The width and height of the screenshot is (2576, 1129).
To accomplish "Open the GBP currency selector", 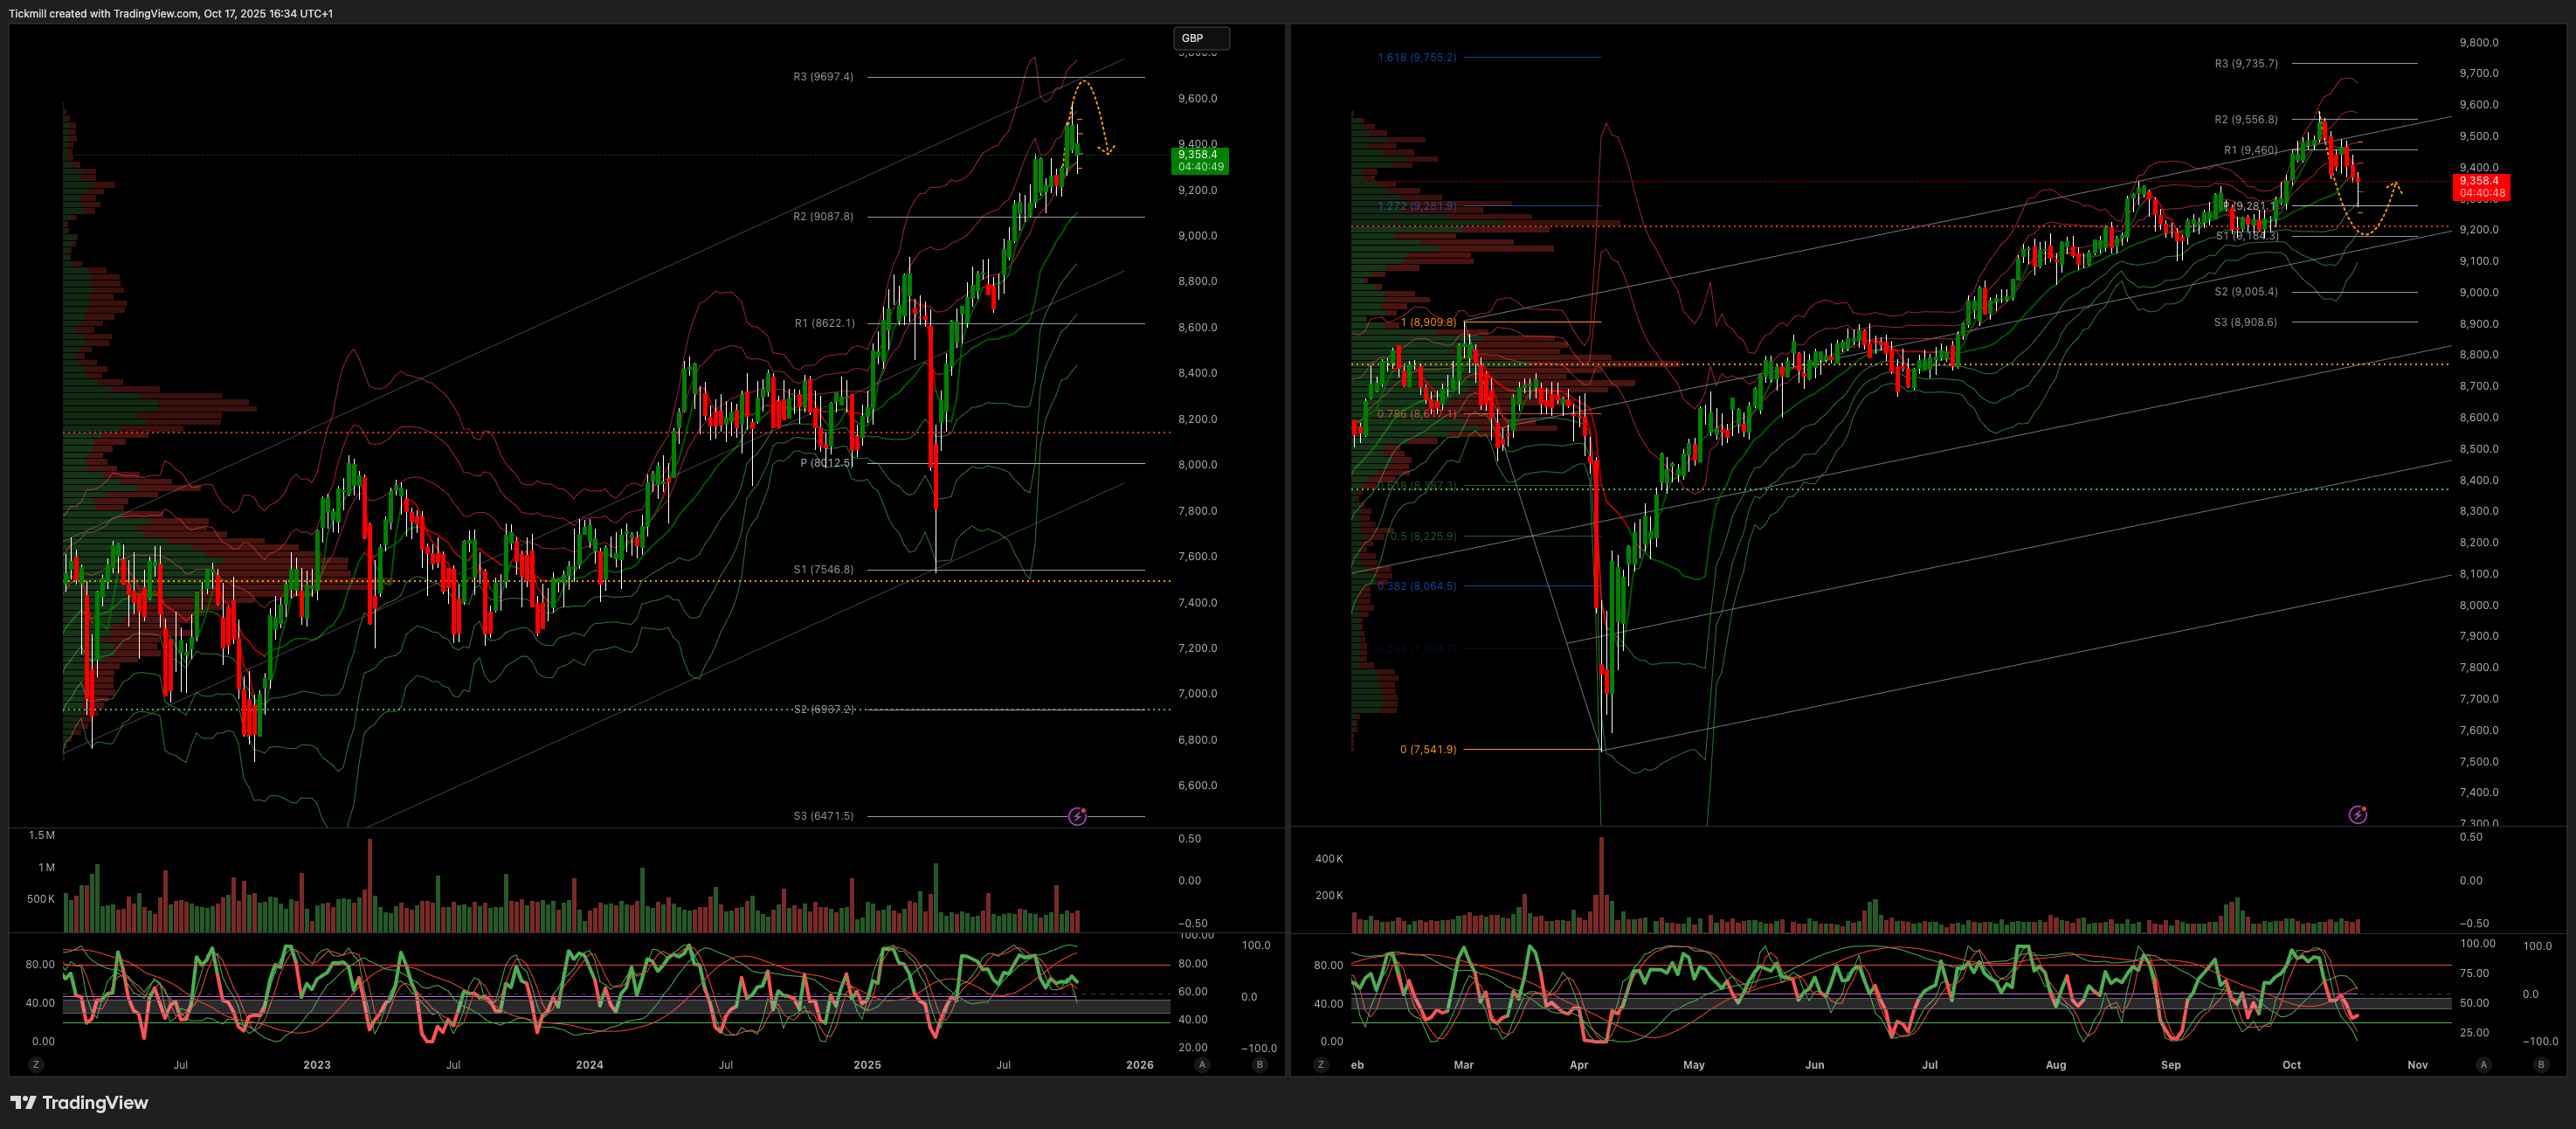I will (1200, 38).
